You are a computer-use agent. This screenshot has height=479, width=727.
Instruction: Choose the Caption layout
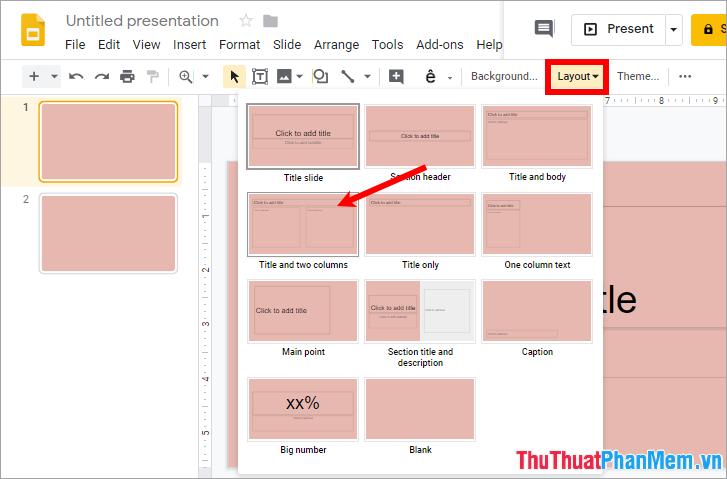pyautogui.click(x=537, y=311)
